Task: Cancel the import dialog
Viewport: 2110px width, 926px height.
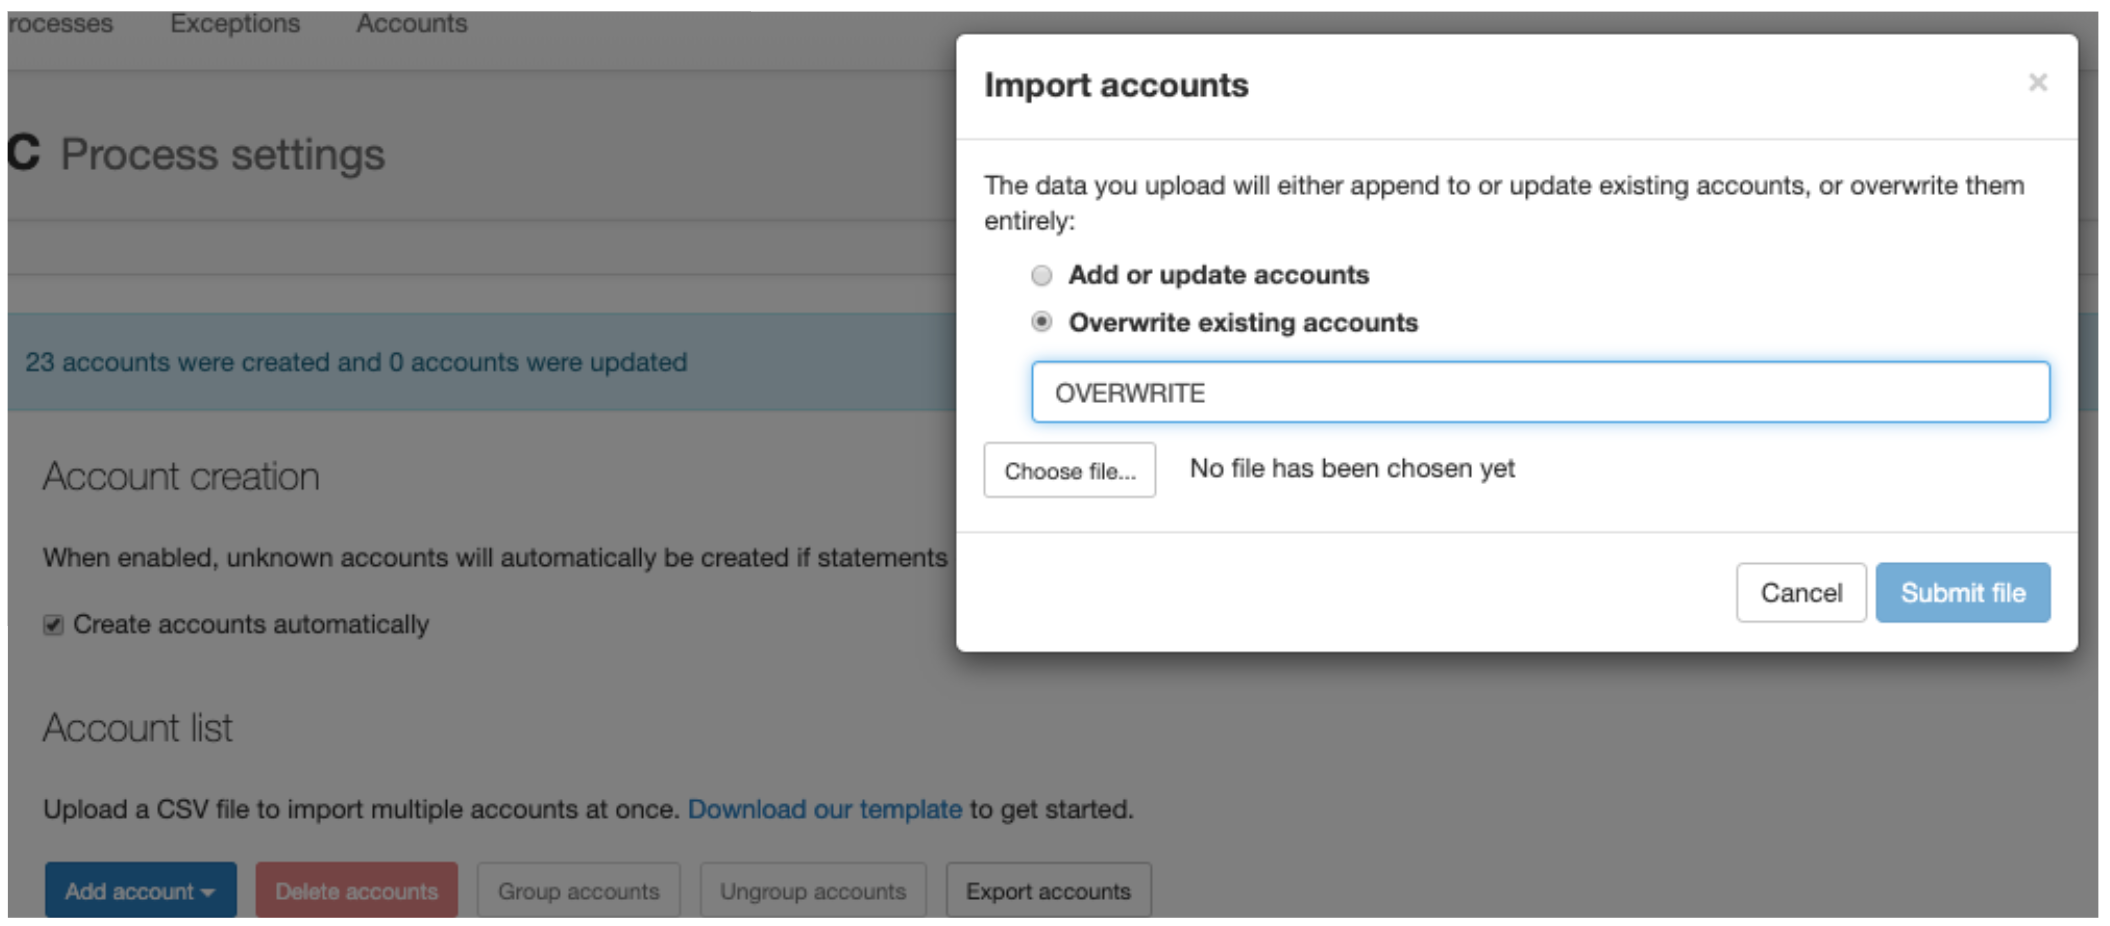Action: pyautogui.click(x=1800, y=593)
